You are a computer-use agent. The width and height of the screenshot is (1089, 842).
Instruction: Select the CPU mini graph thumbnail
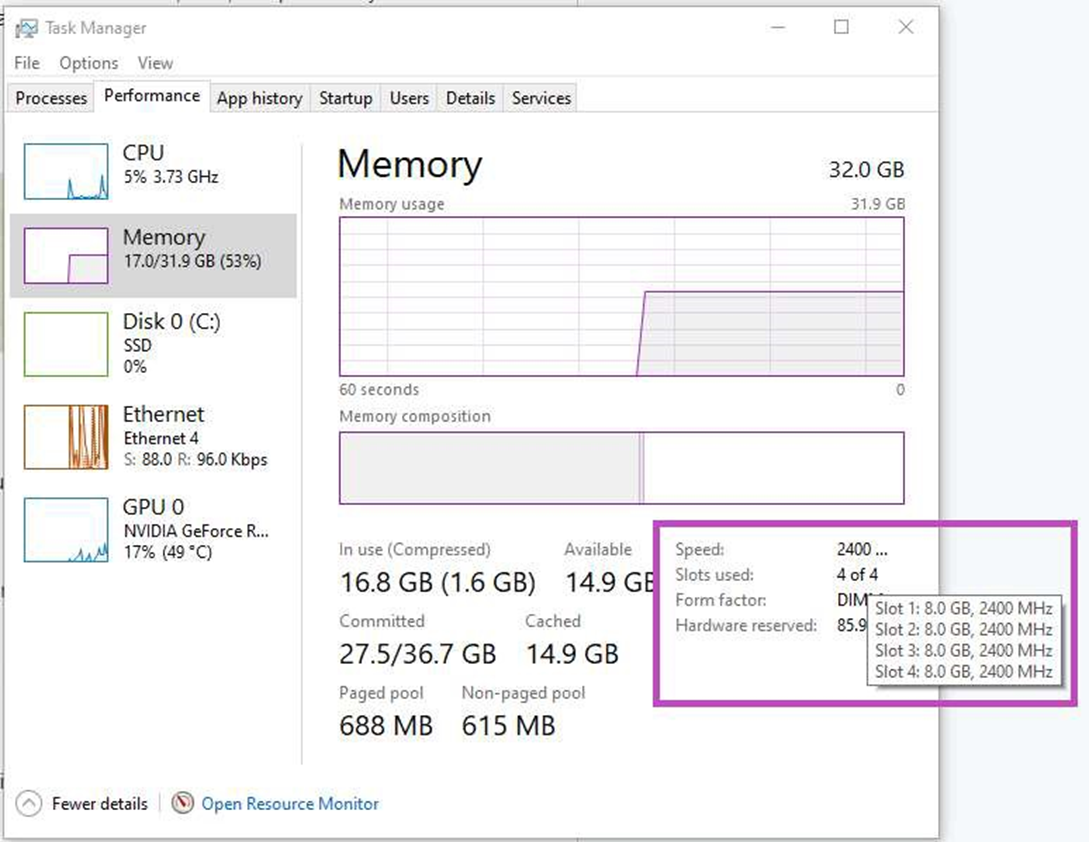66,171
